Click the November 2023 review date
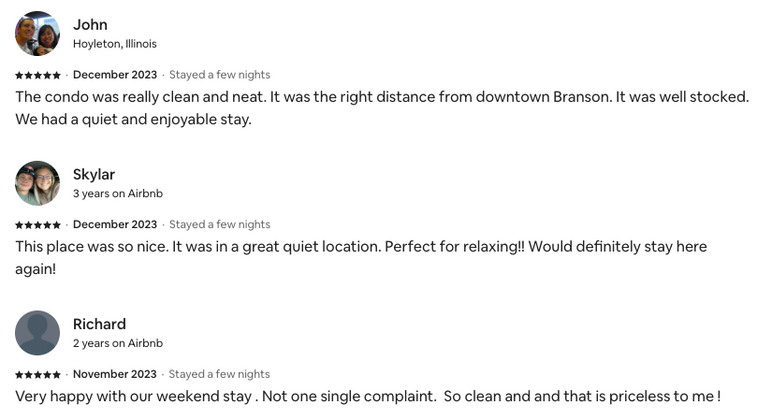This screenshot has height=417, width=757. 115,375
